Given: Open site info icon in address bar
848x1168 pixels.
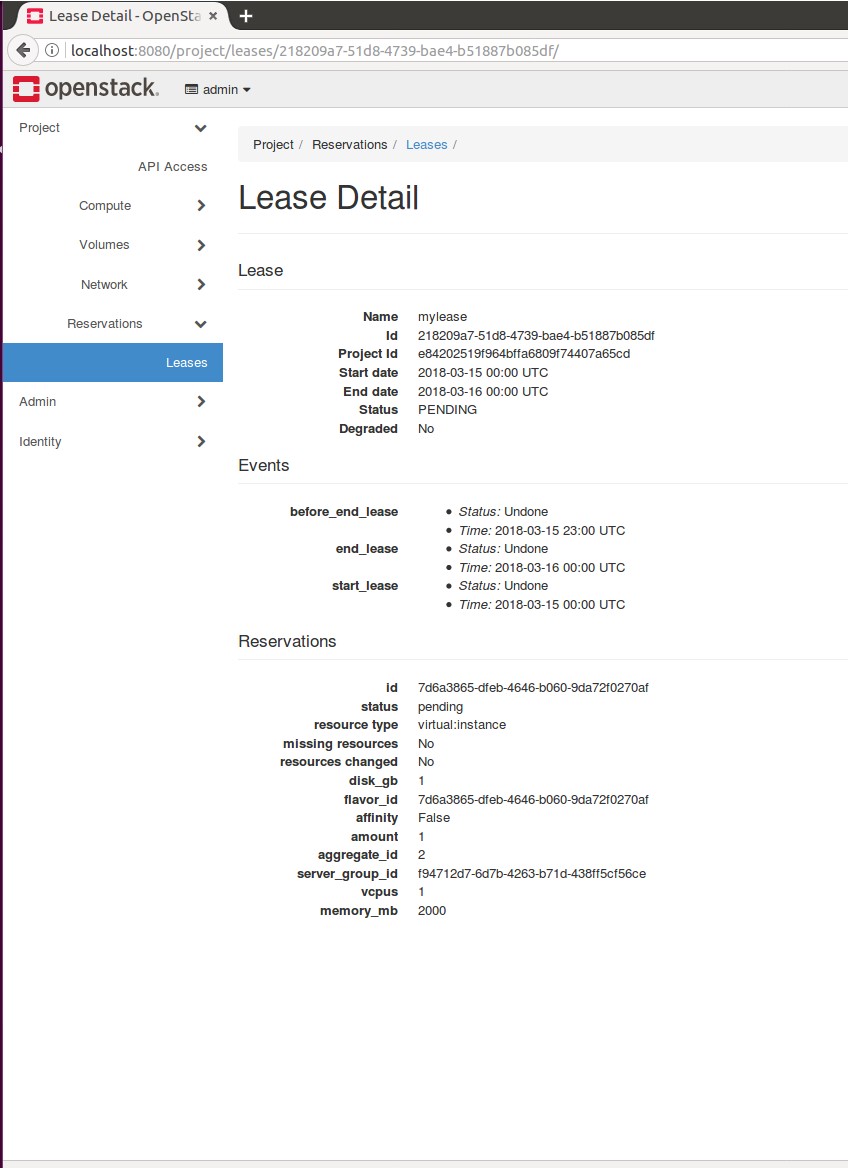Looking at the screenshot, I should tap(52, 51).
